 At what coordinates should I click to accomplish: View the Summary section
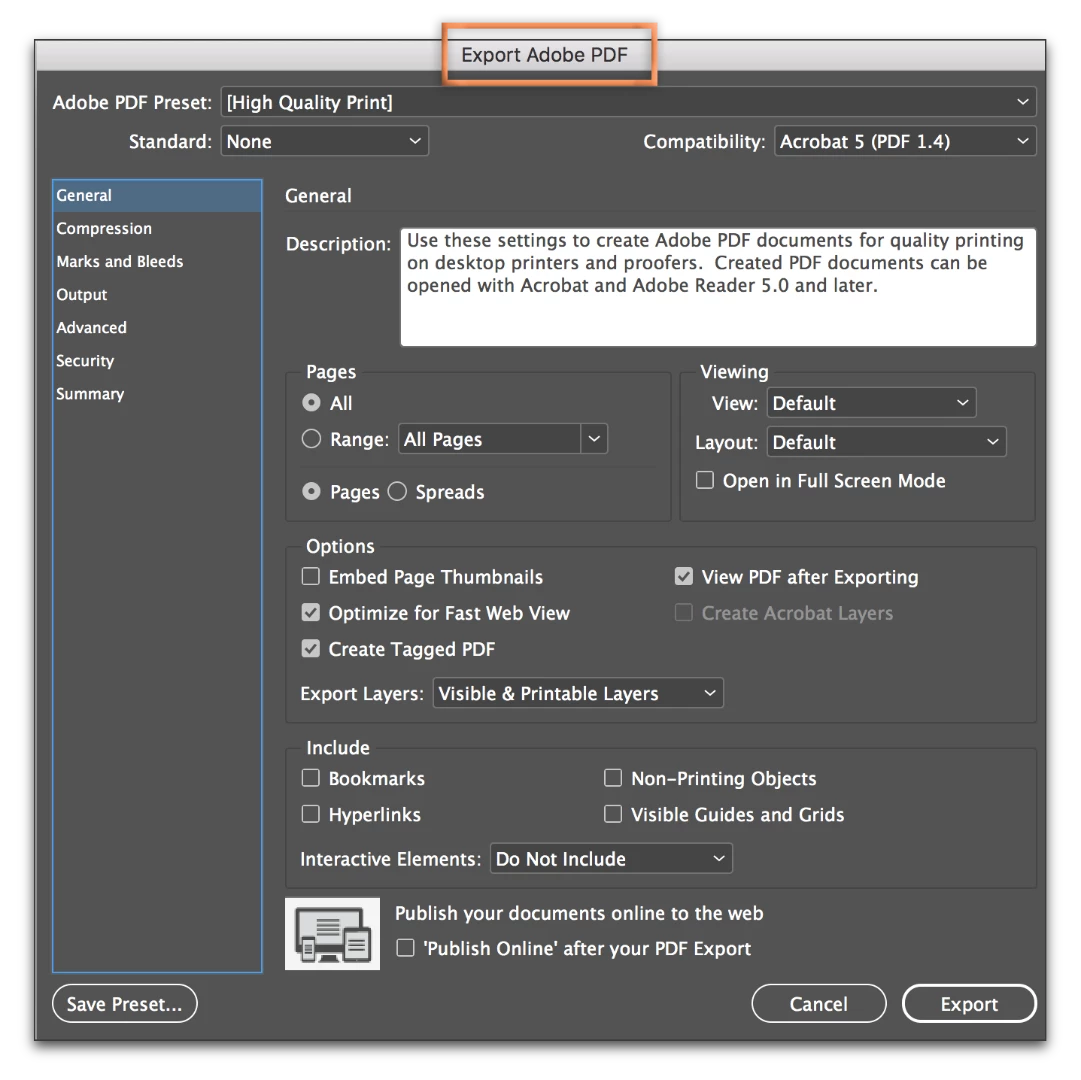pyautogui.click(x=157, y=394)
